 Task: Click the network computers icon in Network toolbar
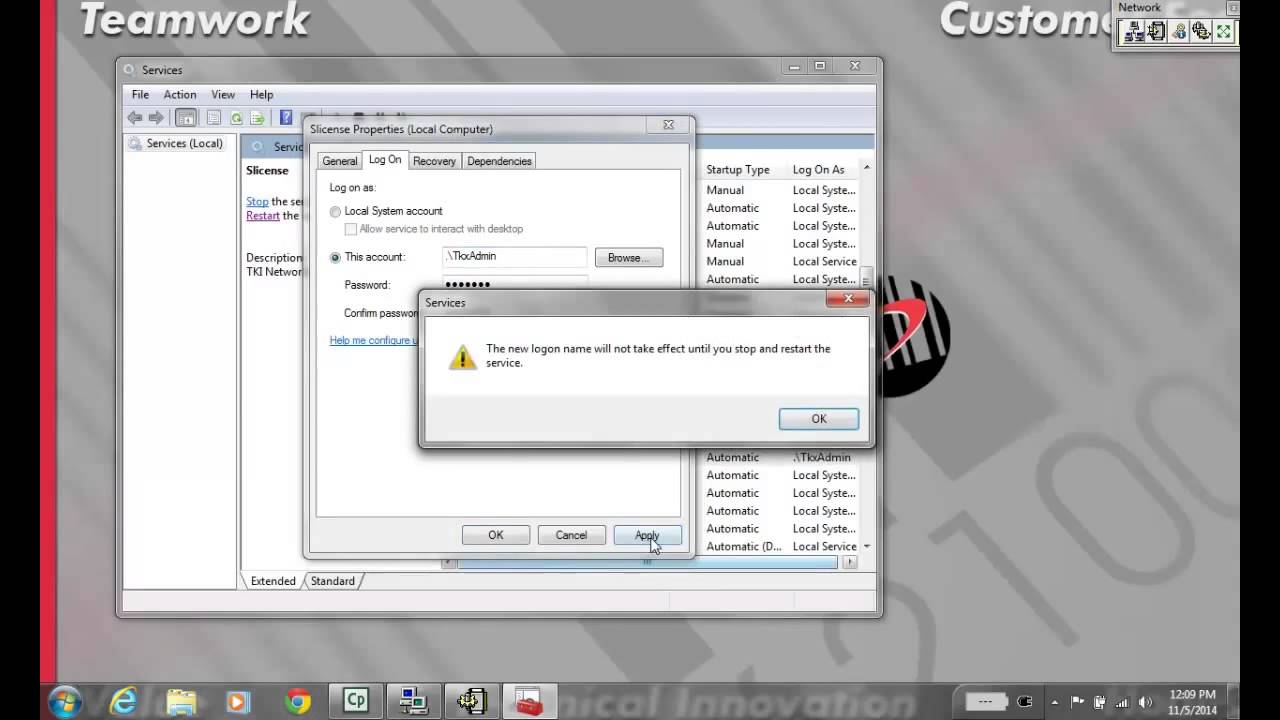click(x=1133, y=32)
